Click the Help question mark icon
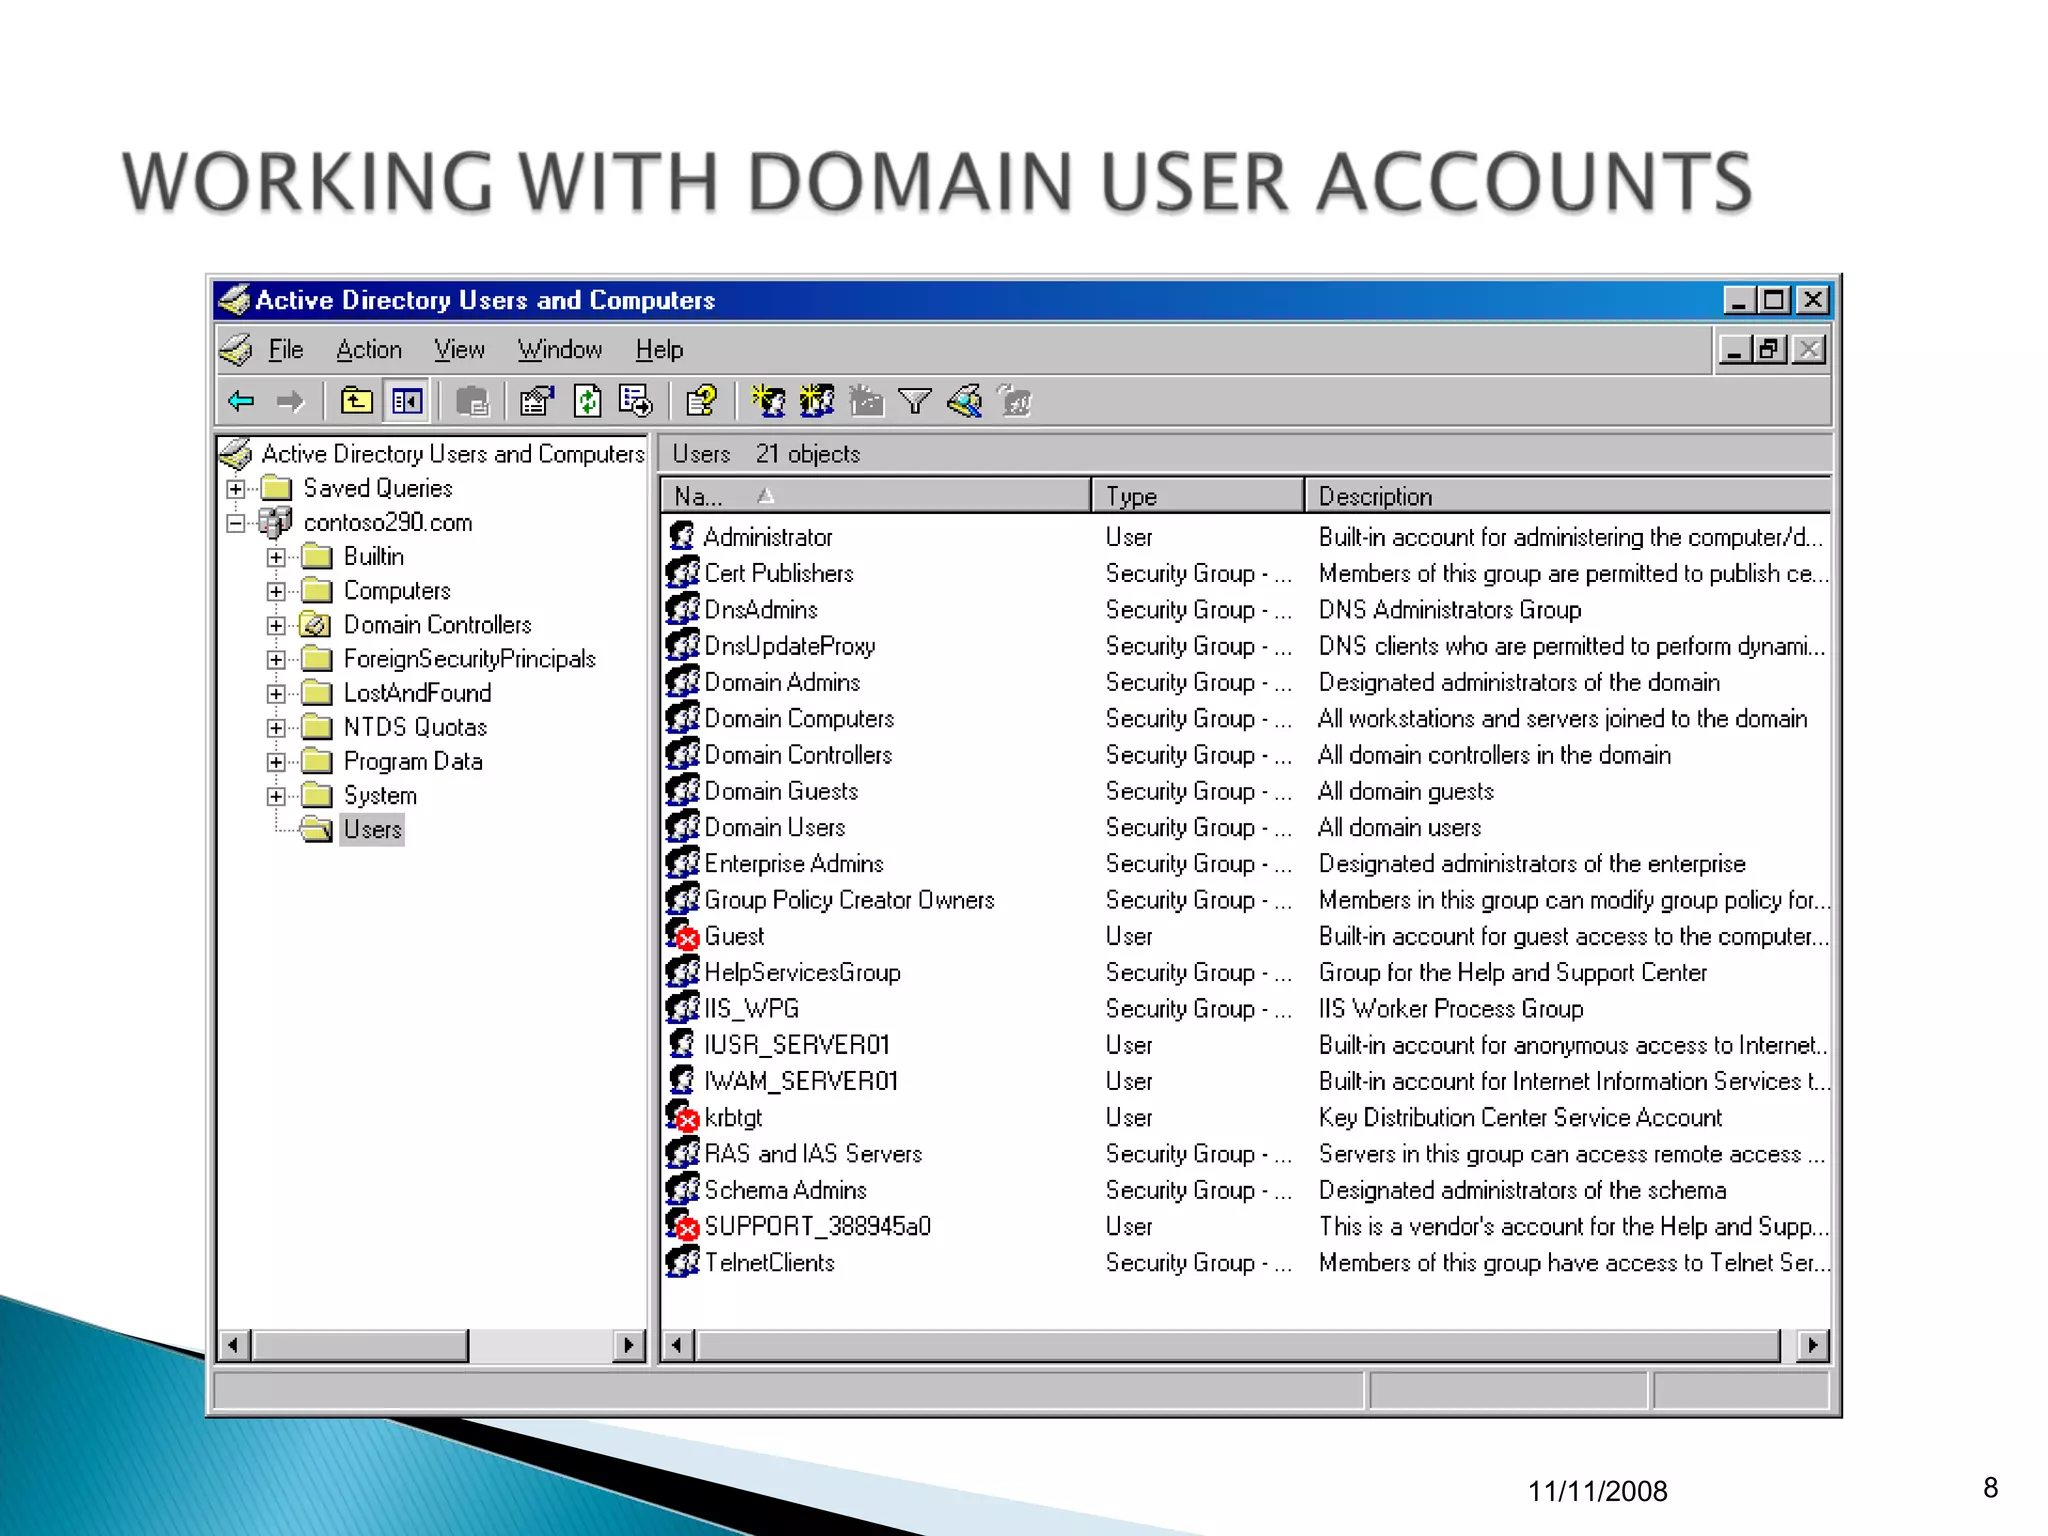 (701, 402)
